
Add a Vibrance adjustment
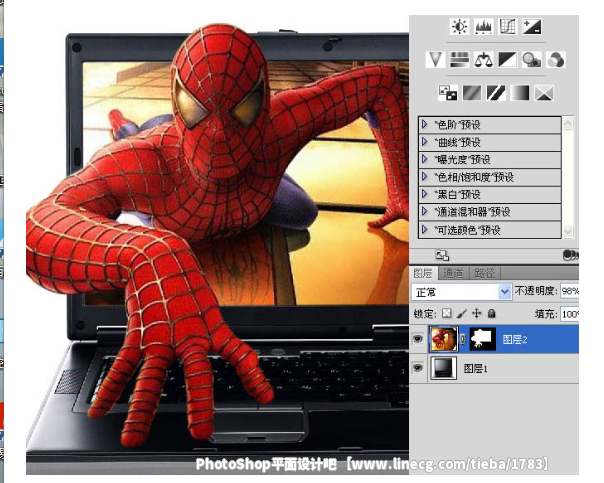435,59
